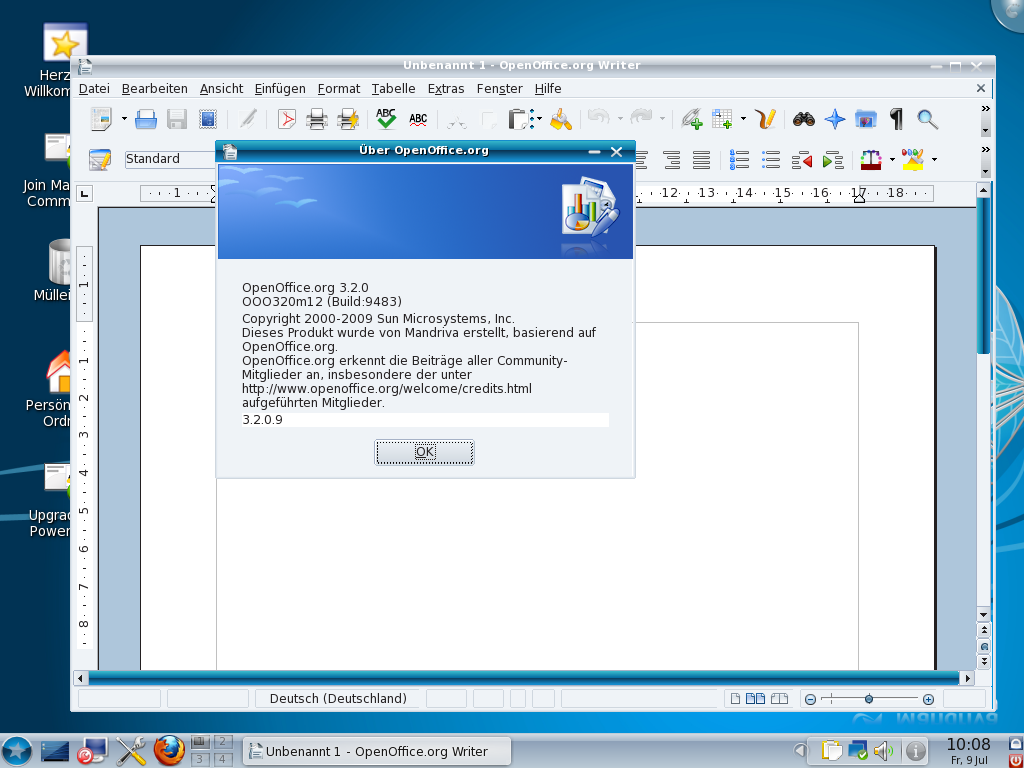Open the Navigator
The height and width of the screenshot is (768, 1024).
[835, 119]
